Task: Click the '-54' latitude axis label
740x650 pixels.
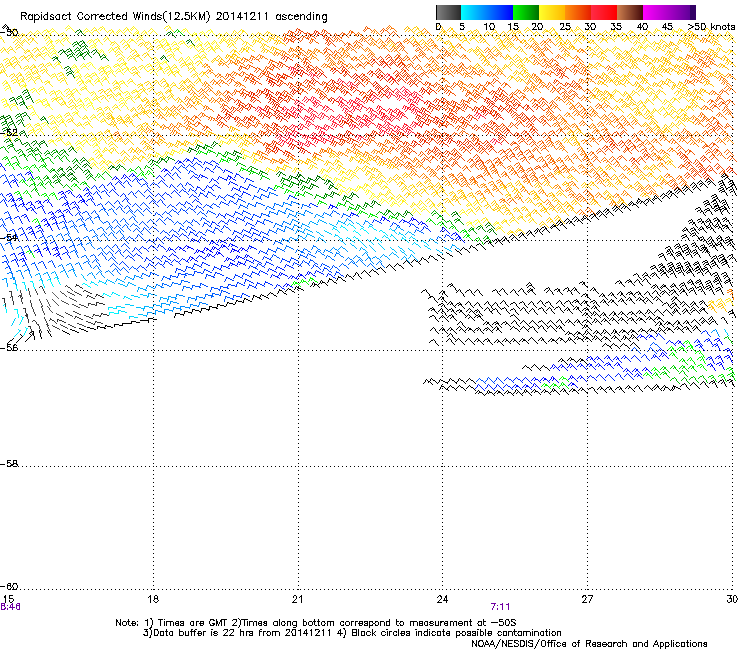Action: point(9,237)
